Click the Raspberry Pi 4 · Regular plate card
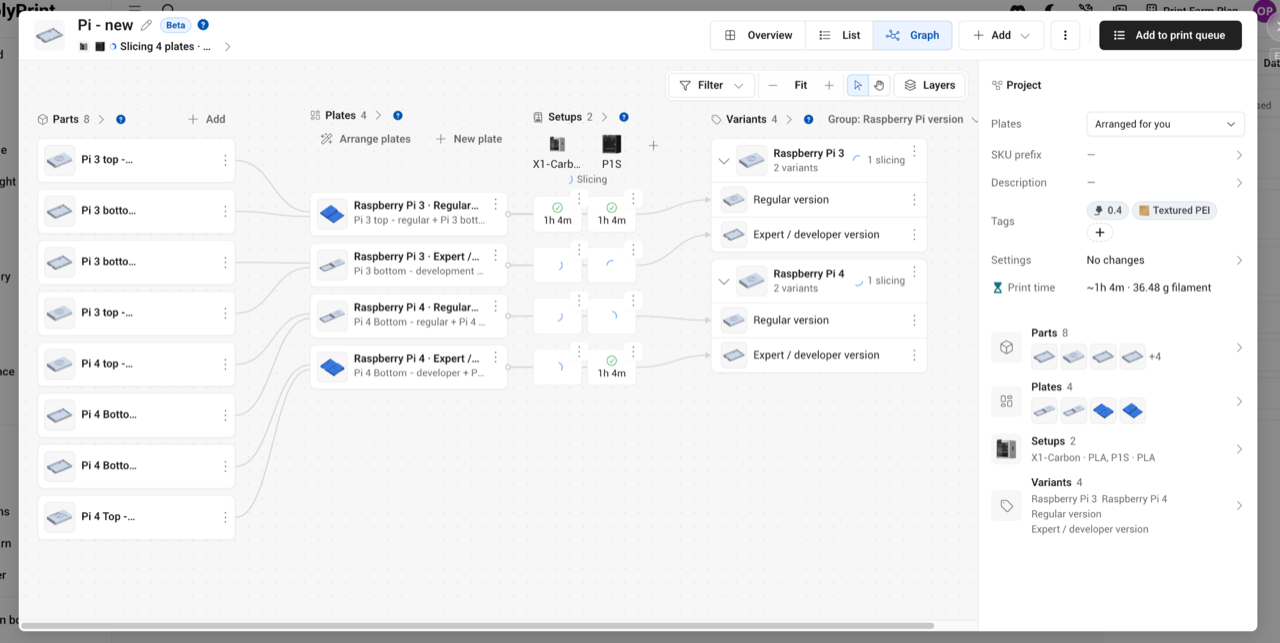 click(x=409, y=315)
